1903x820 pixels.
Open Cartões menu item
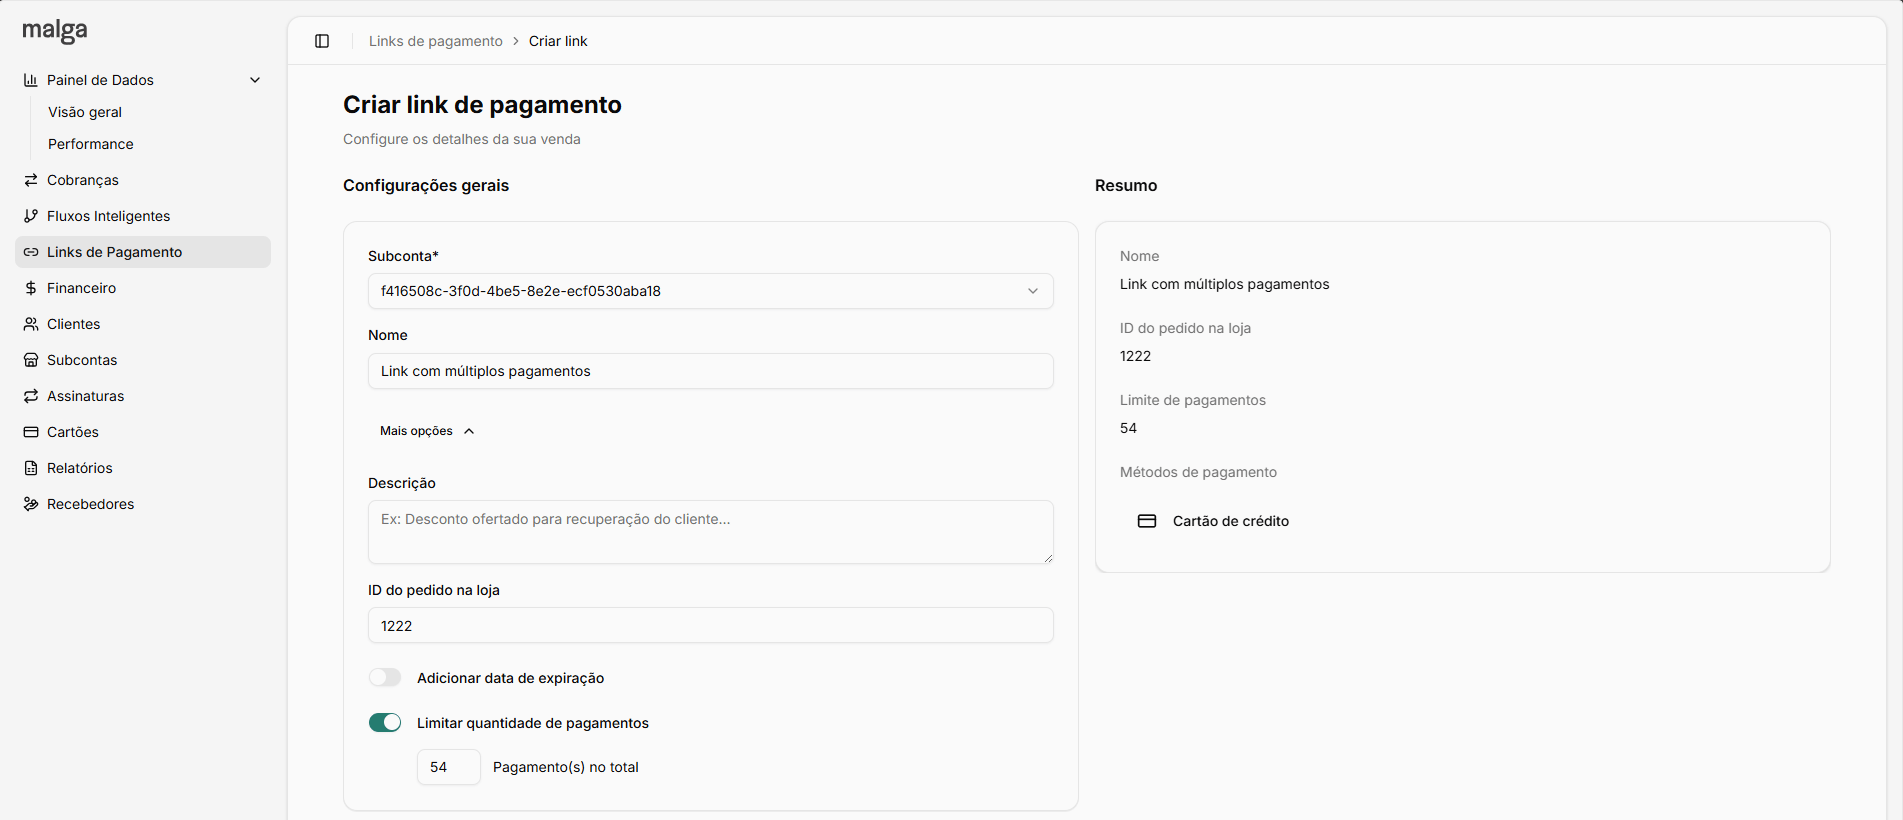[143, 432]
